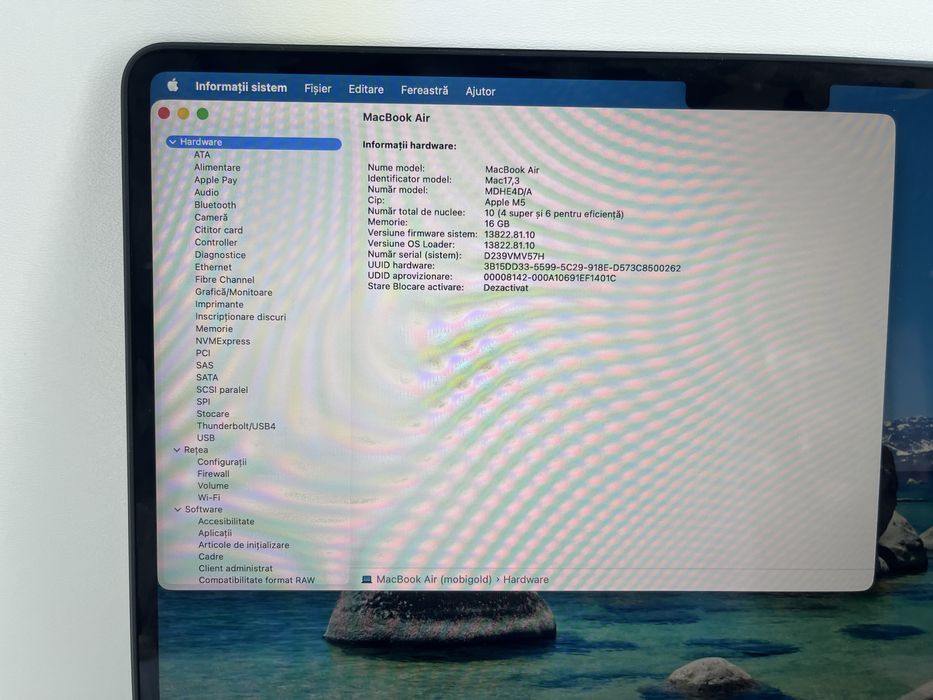The image size is (933, 700).
Task: Select Grafică/Monitoare in the sidebar
Action: [x=234, y=292]
